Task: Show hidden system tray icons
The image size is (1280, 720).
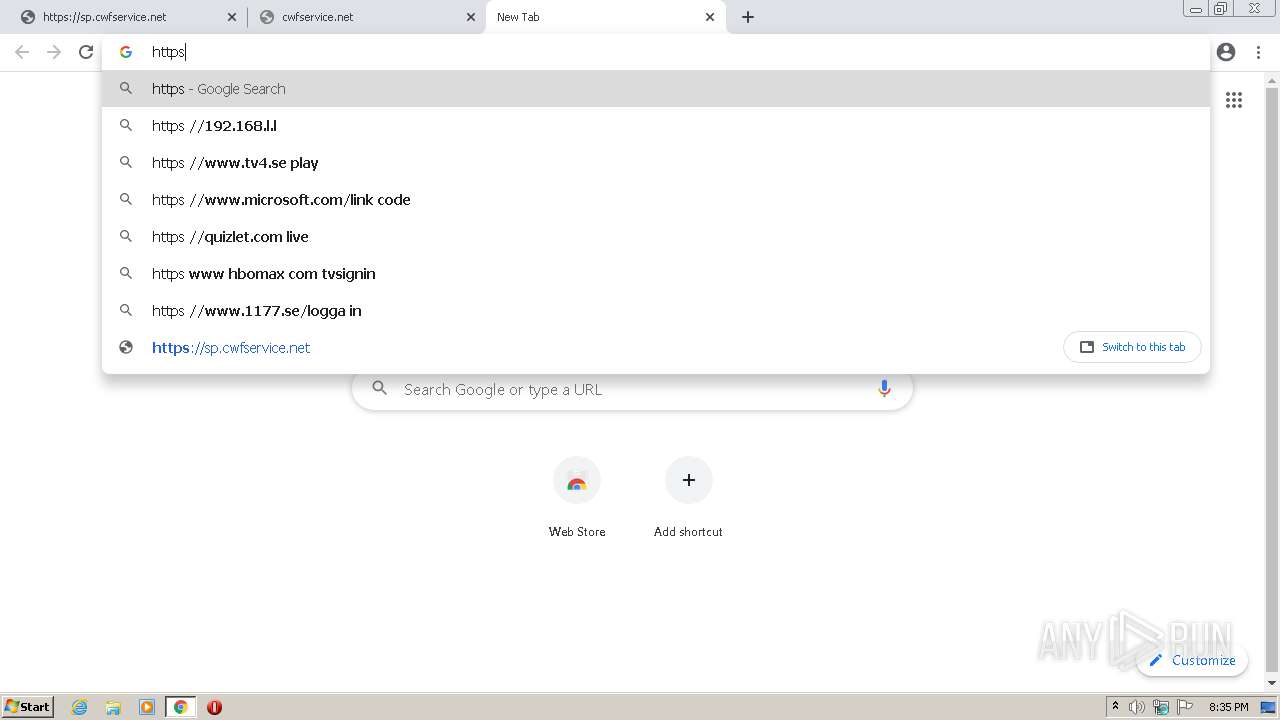Action: tap(1115, 707)
